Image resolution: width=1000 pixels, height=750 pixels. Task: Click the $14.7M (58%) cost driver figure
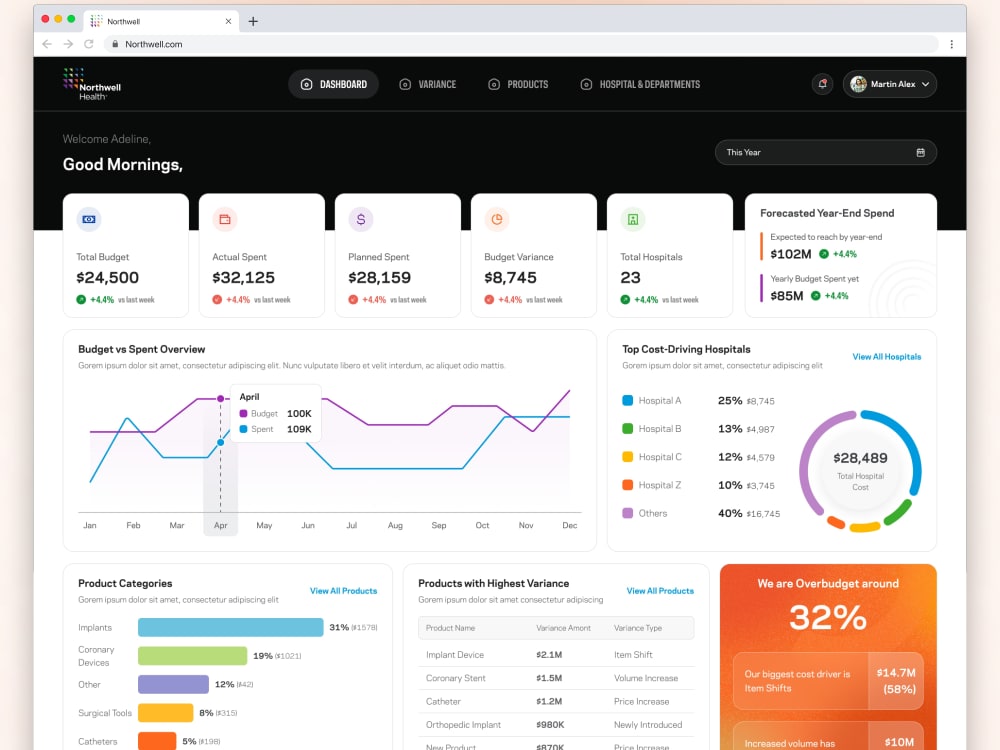tap(896, 681)
